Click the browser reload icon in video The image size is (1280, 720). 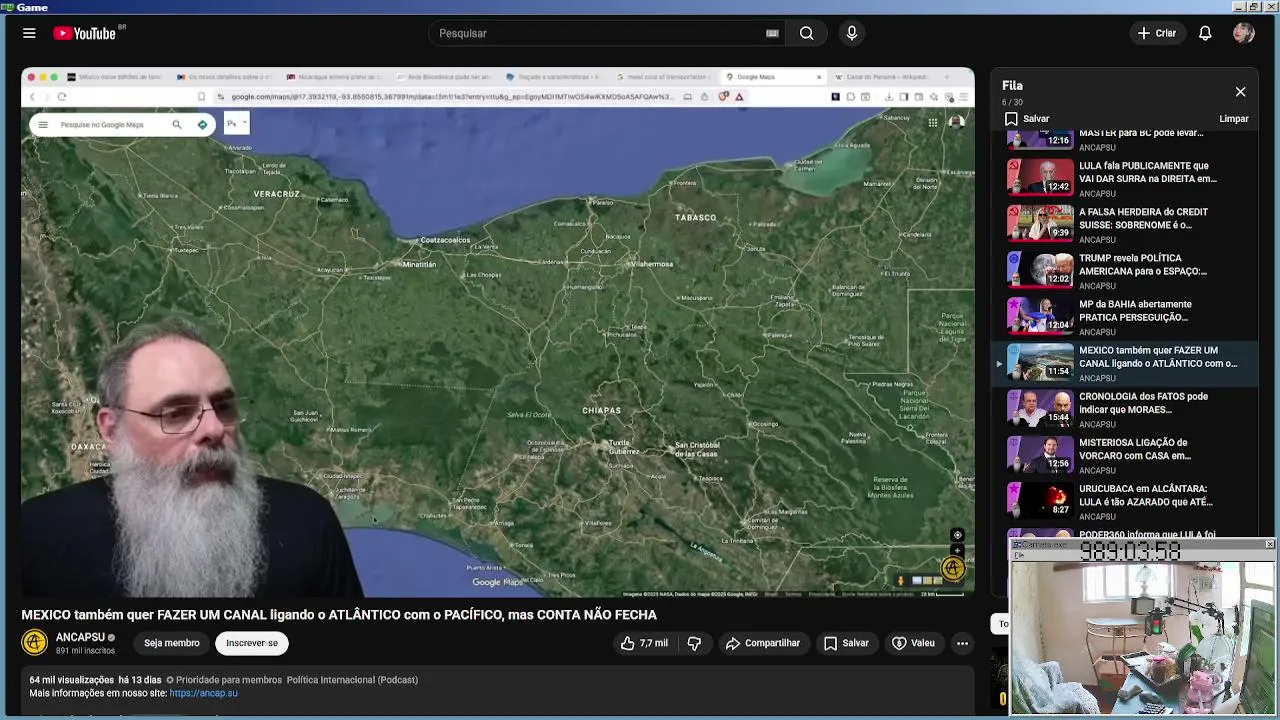click(x=62, y=97)
